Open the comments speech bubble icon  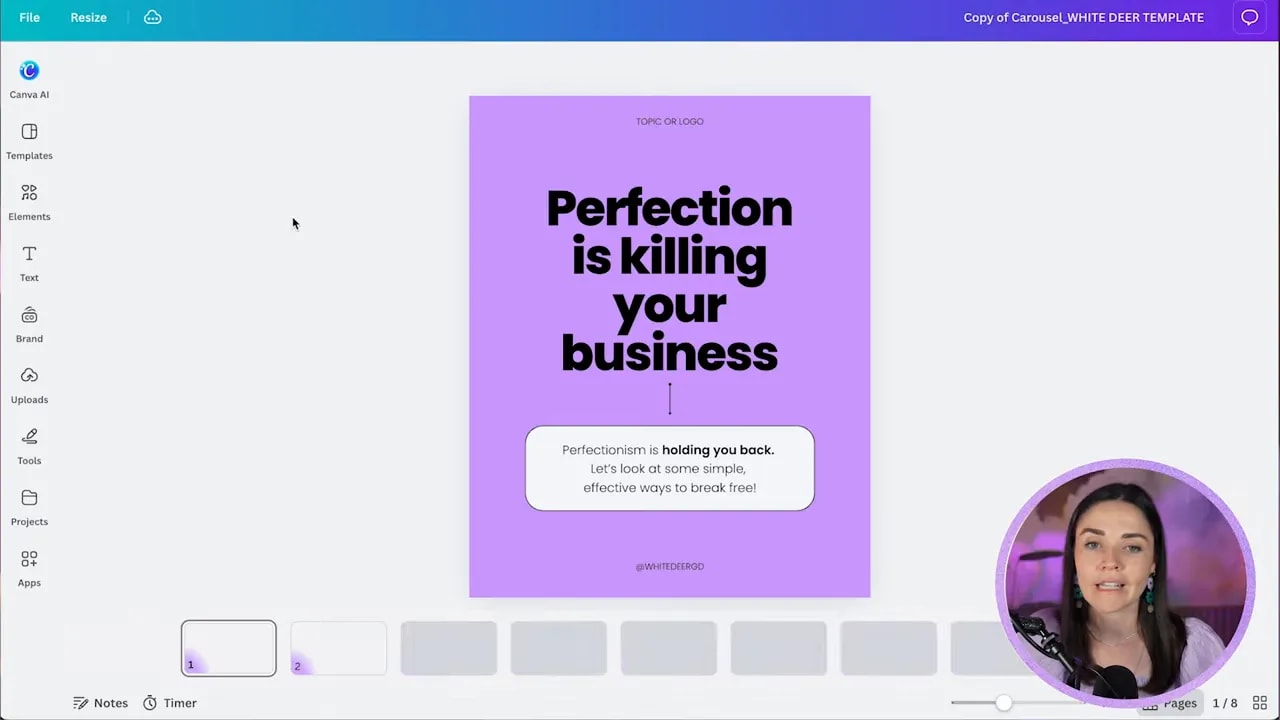pyautogui.click(x=1249, y=17)
